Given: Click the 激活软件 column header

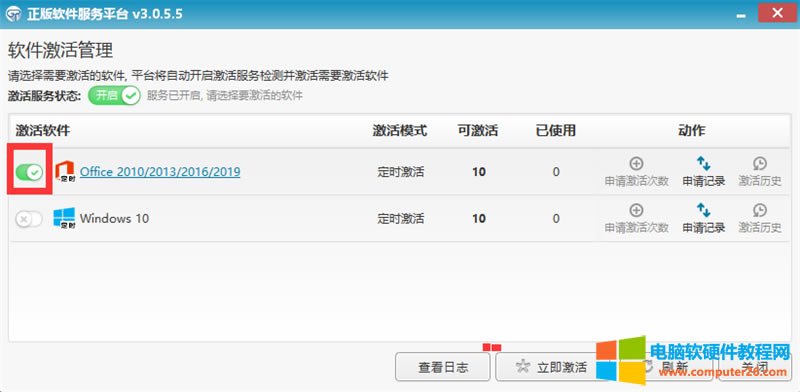Looking at the screenshot, I should click(42, 131).
